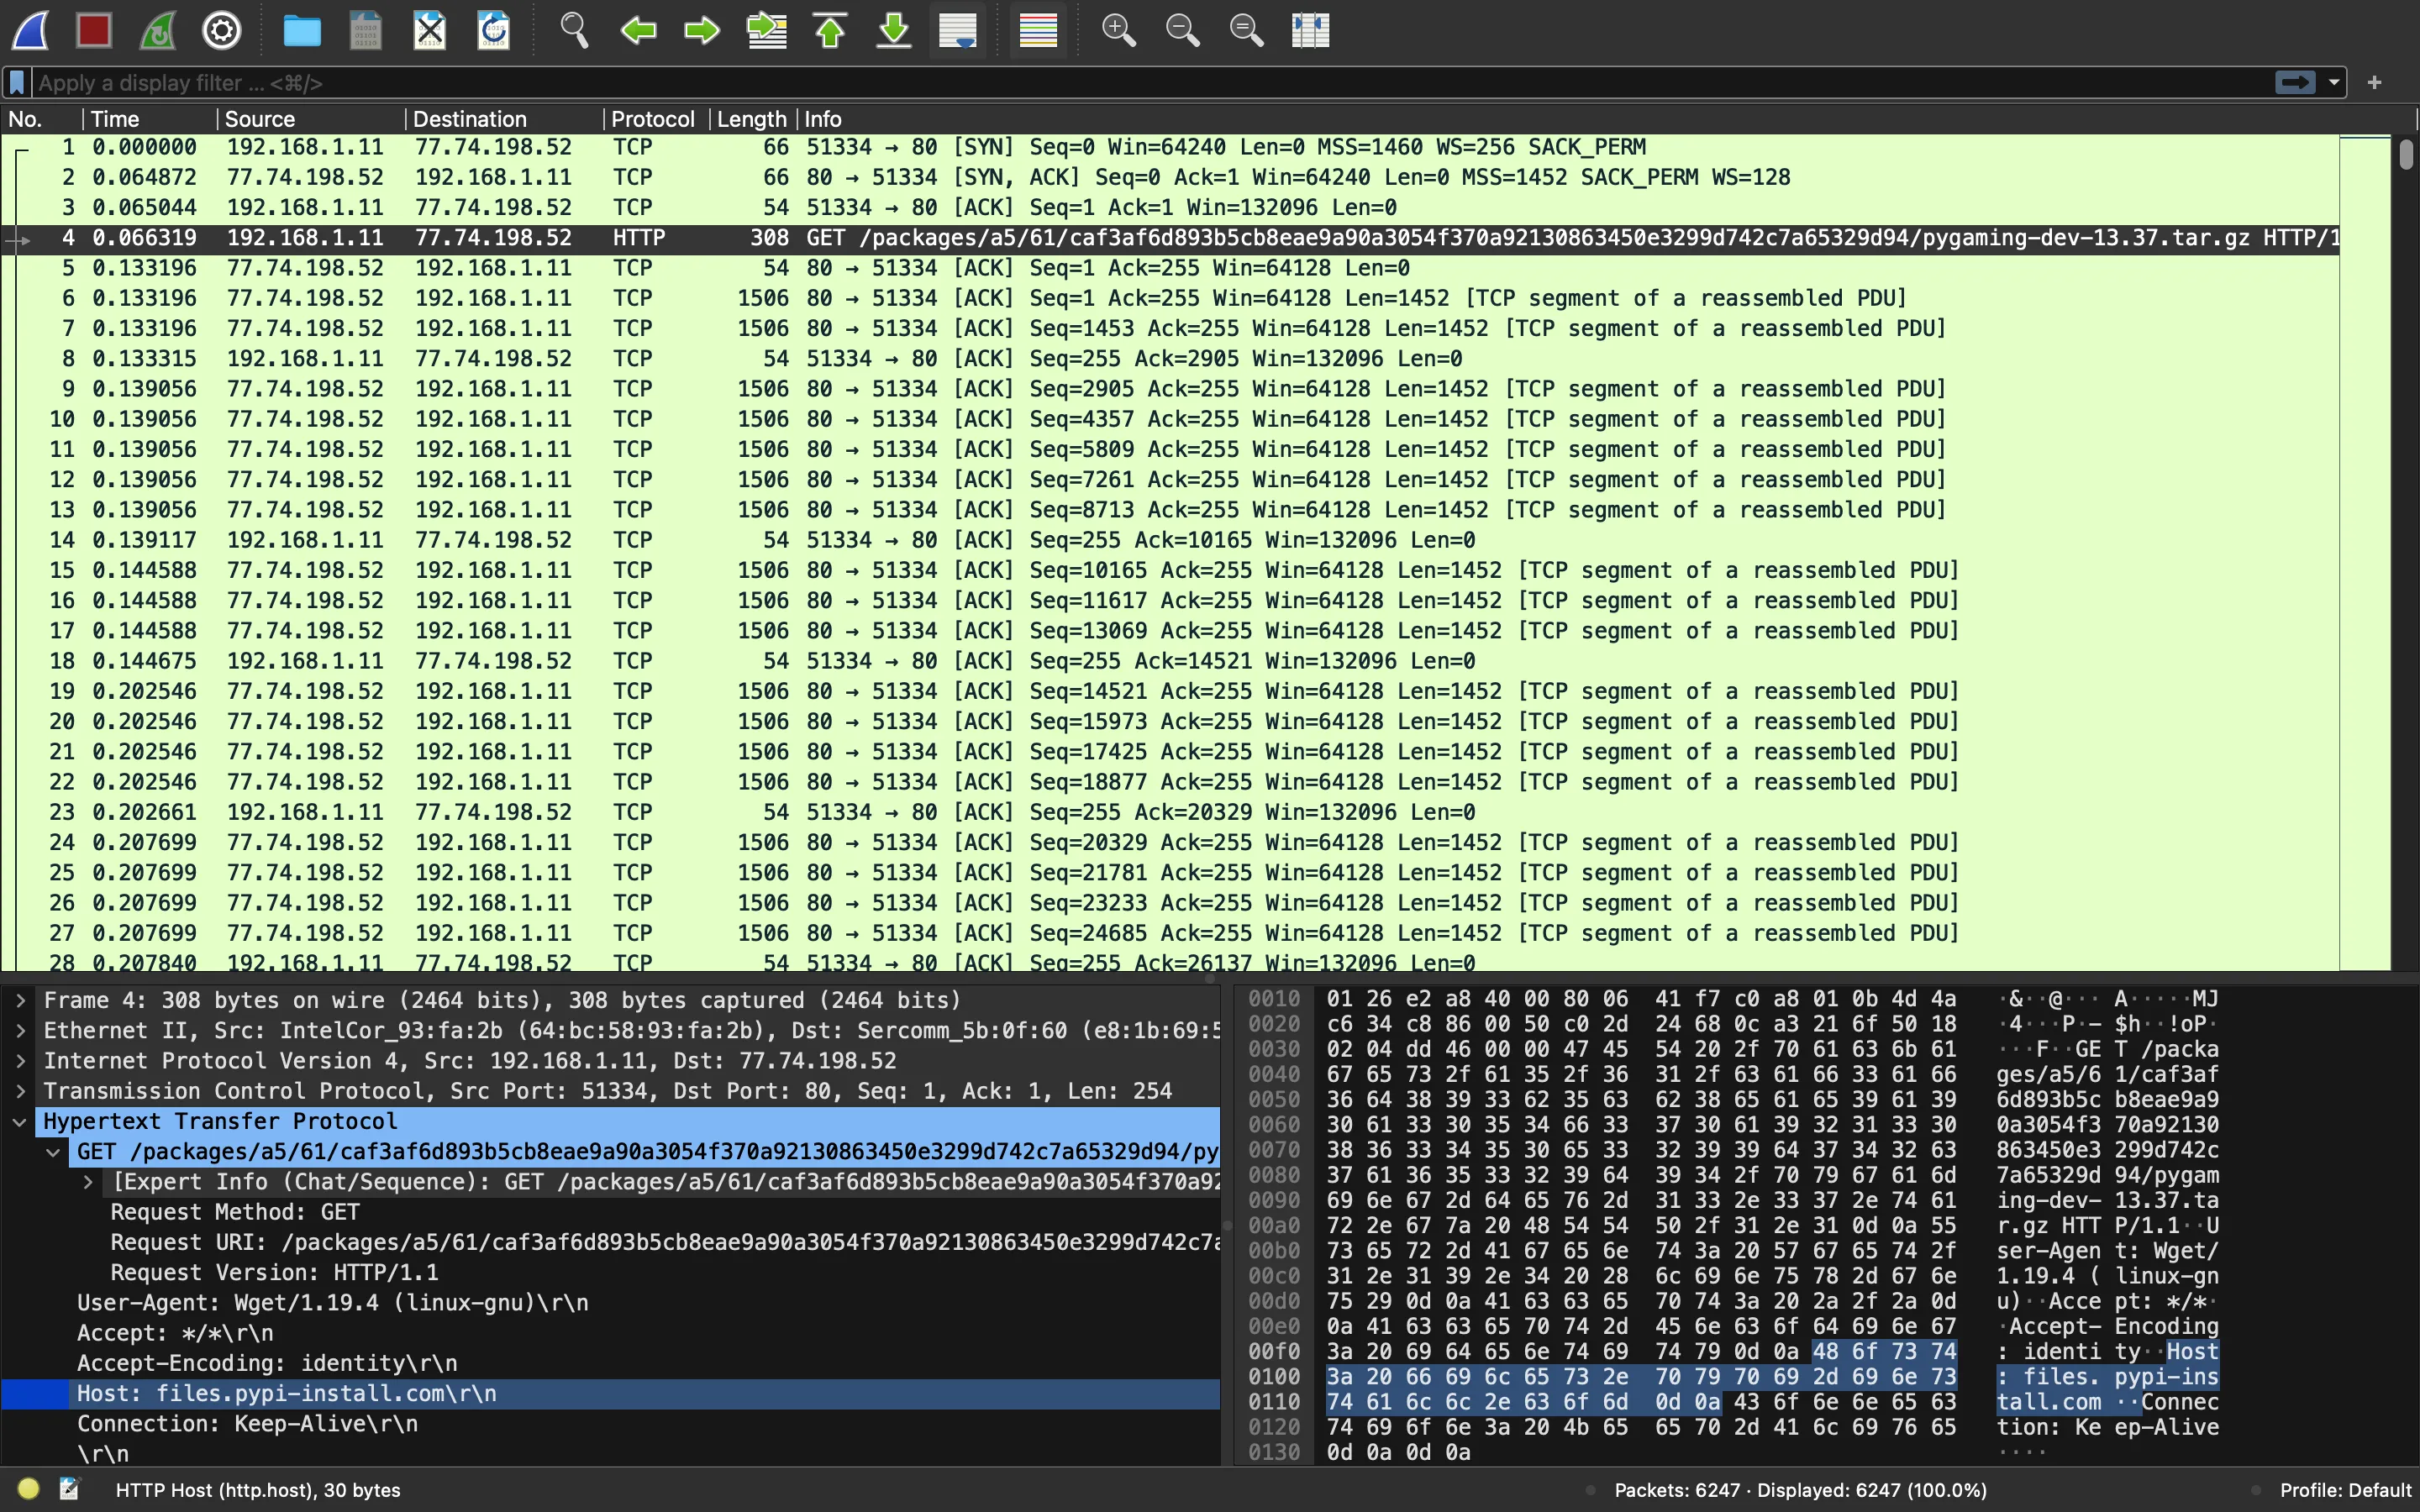2420x1512 pixels.
Task: Find a packet with magnifier icon
Action: pos(574,30)
